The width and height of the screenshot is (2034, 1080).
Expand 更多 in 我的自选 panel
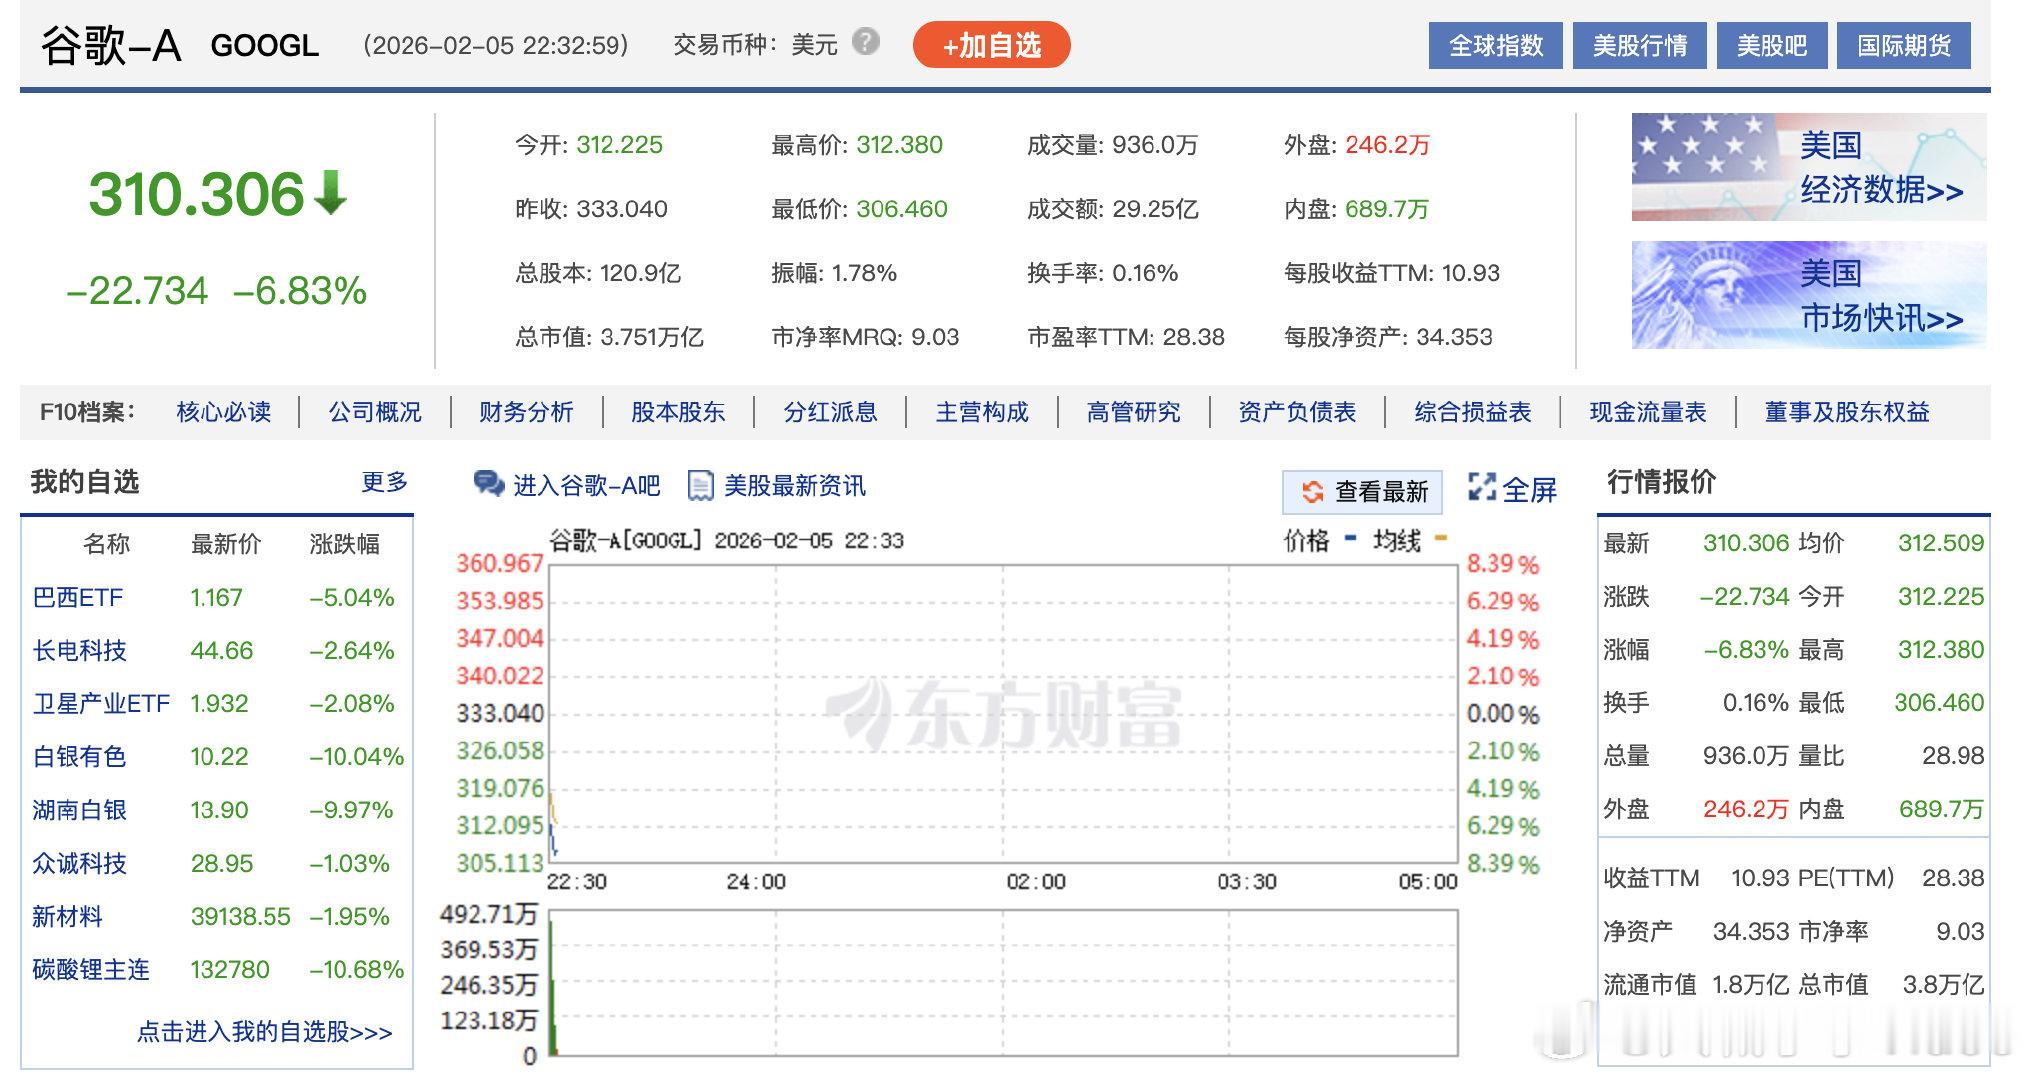click(384, 482)
